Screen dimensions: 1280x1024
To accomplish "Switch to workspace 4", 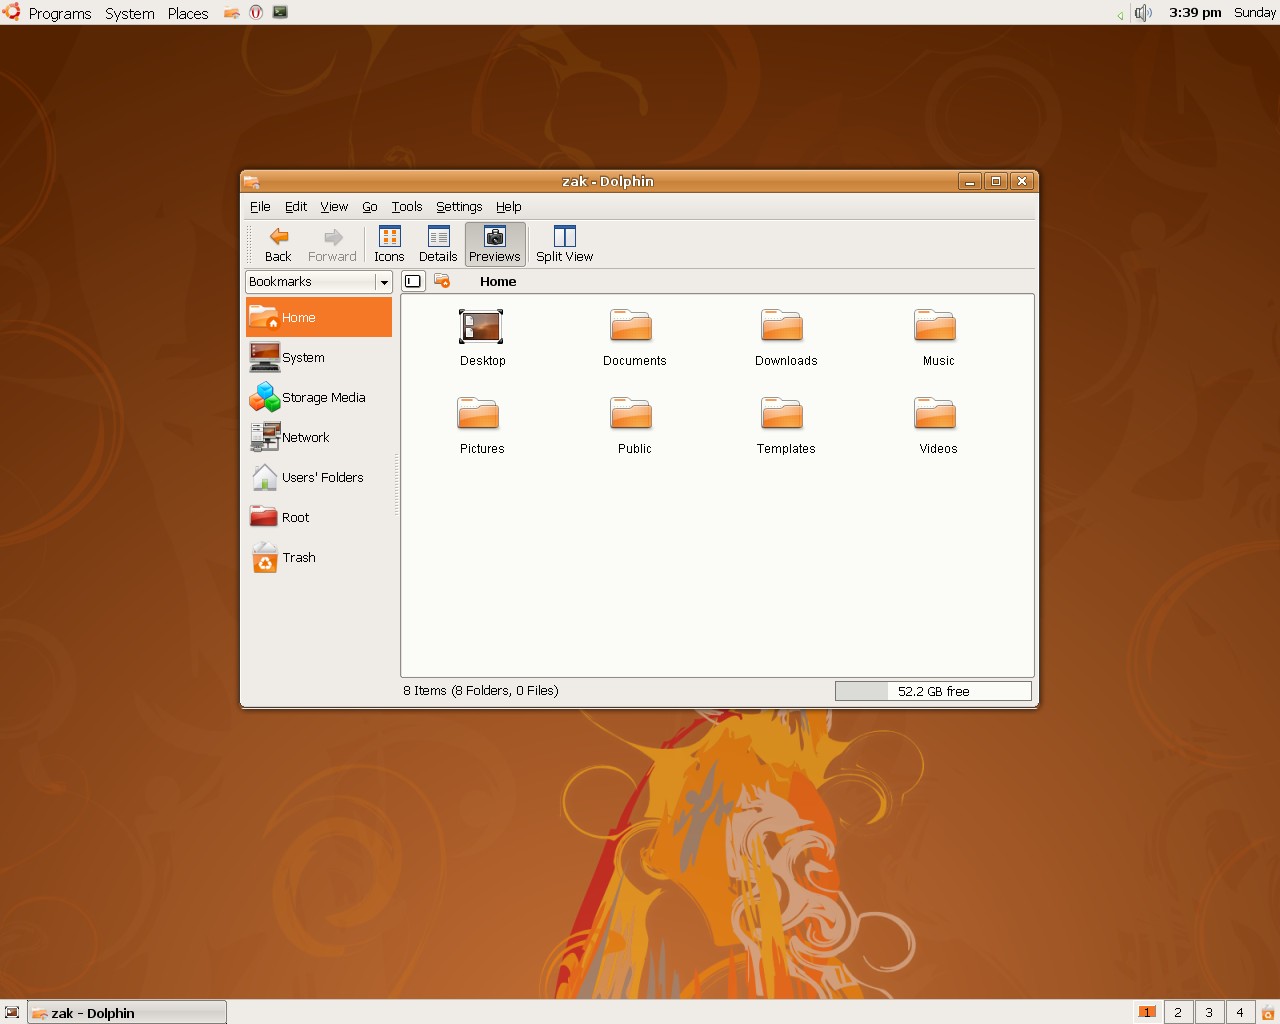I will tap(1240, 1013).
